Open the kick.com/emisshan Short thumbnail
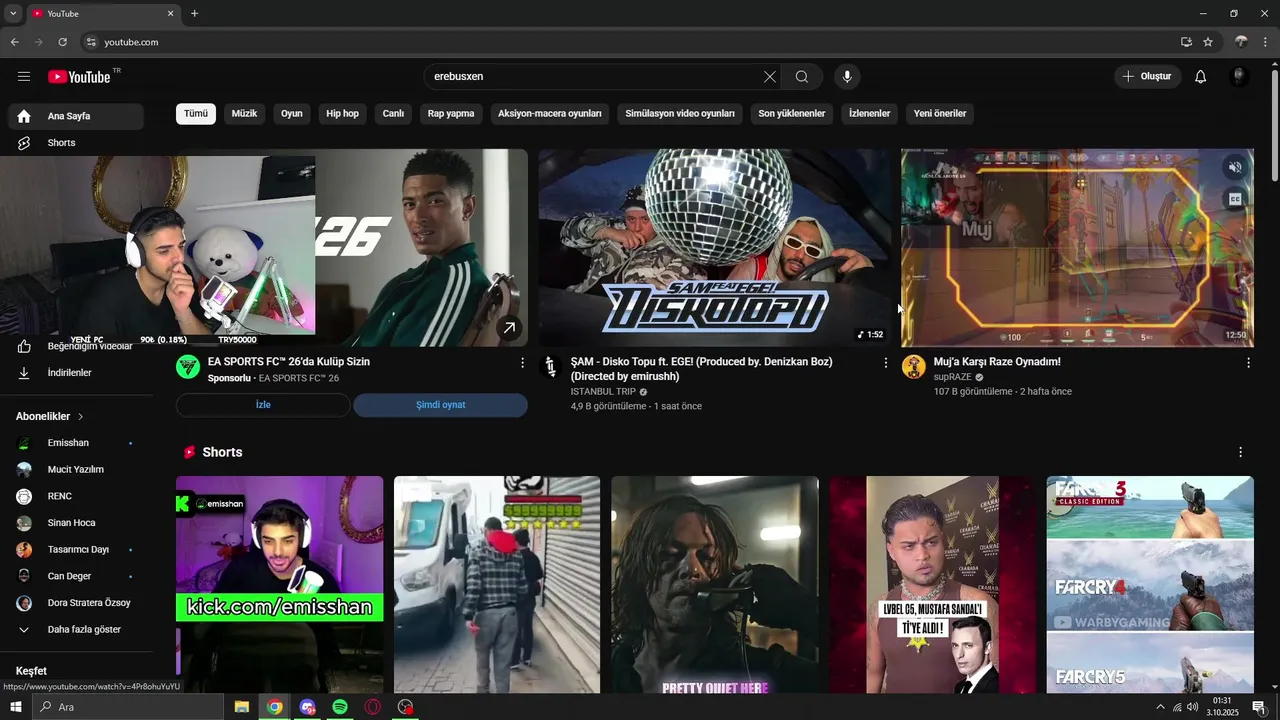The width and height of the screenshot is (1280, 720). click(279, 584)
